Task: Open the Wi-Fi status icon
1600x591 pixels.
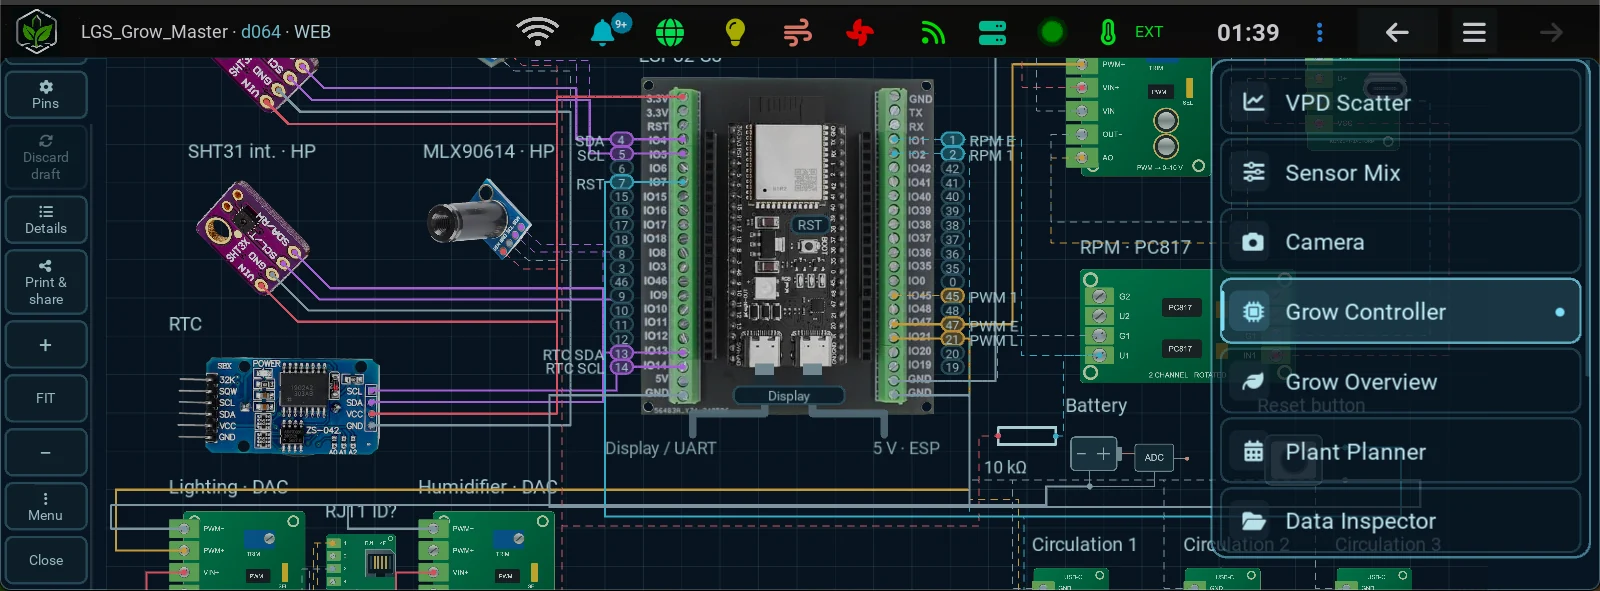Action: [x=537, y=32]
